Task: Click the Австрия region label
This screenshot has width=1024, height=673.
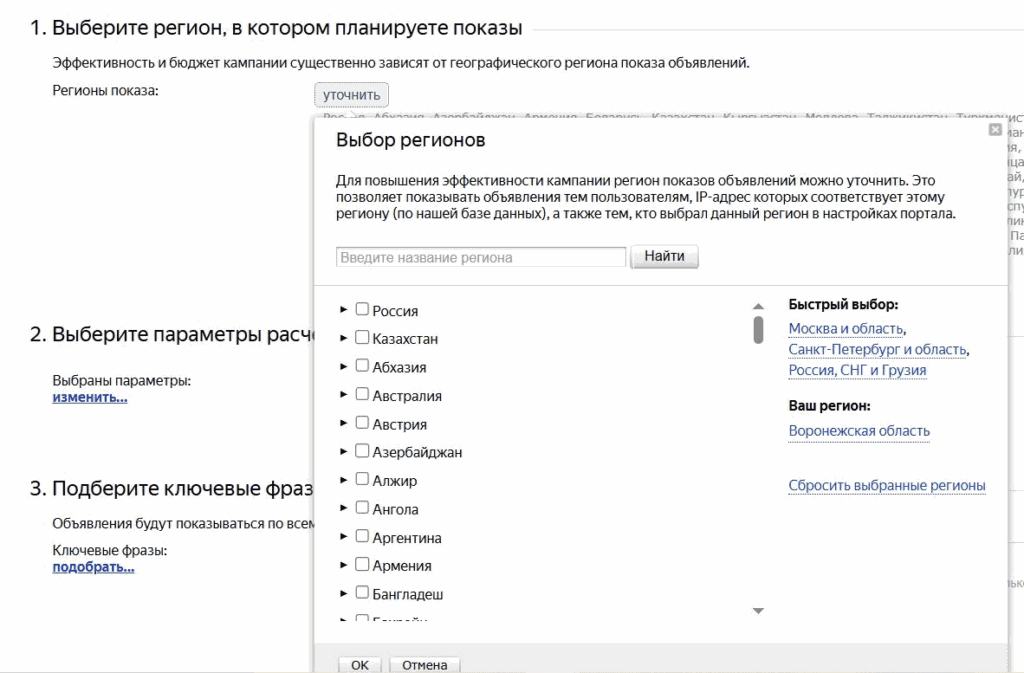Action: 400,424
